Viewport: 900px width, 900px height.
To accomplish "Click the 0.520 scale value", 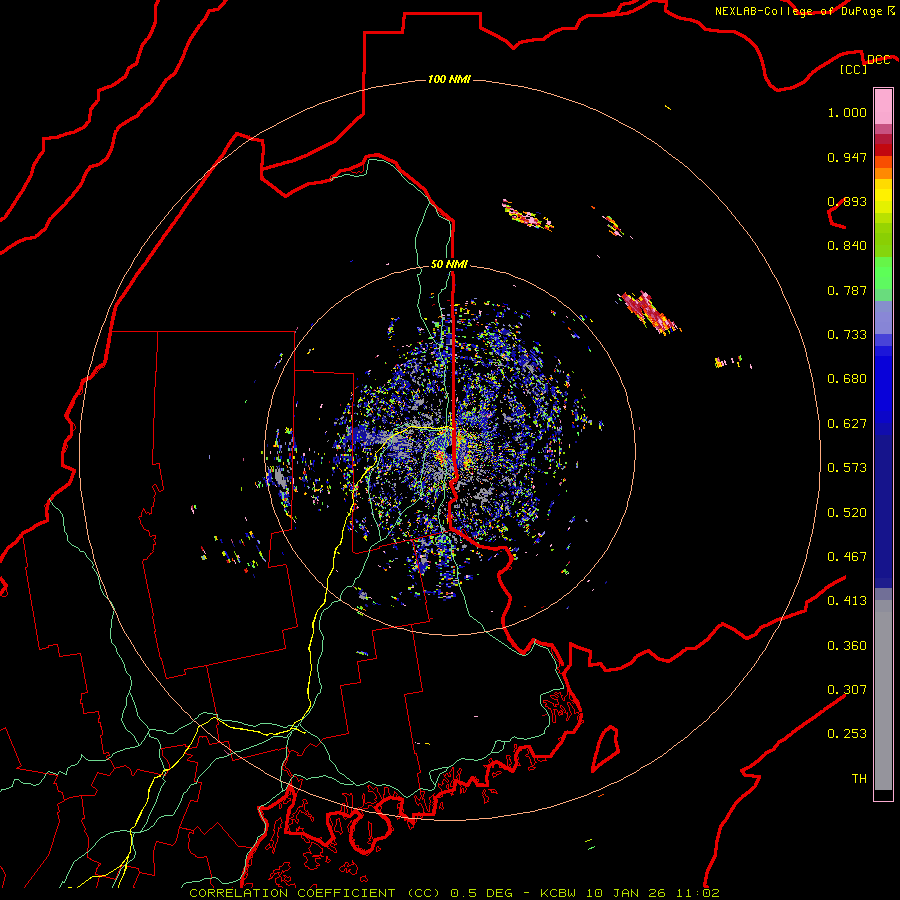I will pos(847,513).
